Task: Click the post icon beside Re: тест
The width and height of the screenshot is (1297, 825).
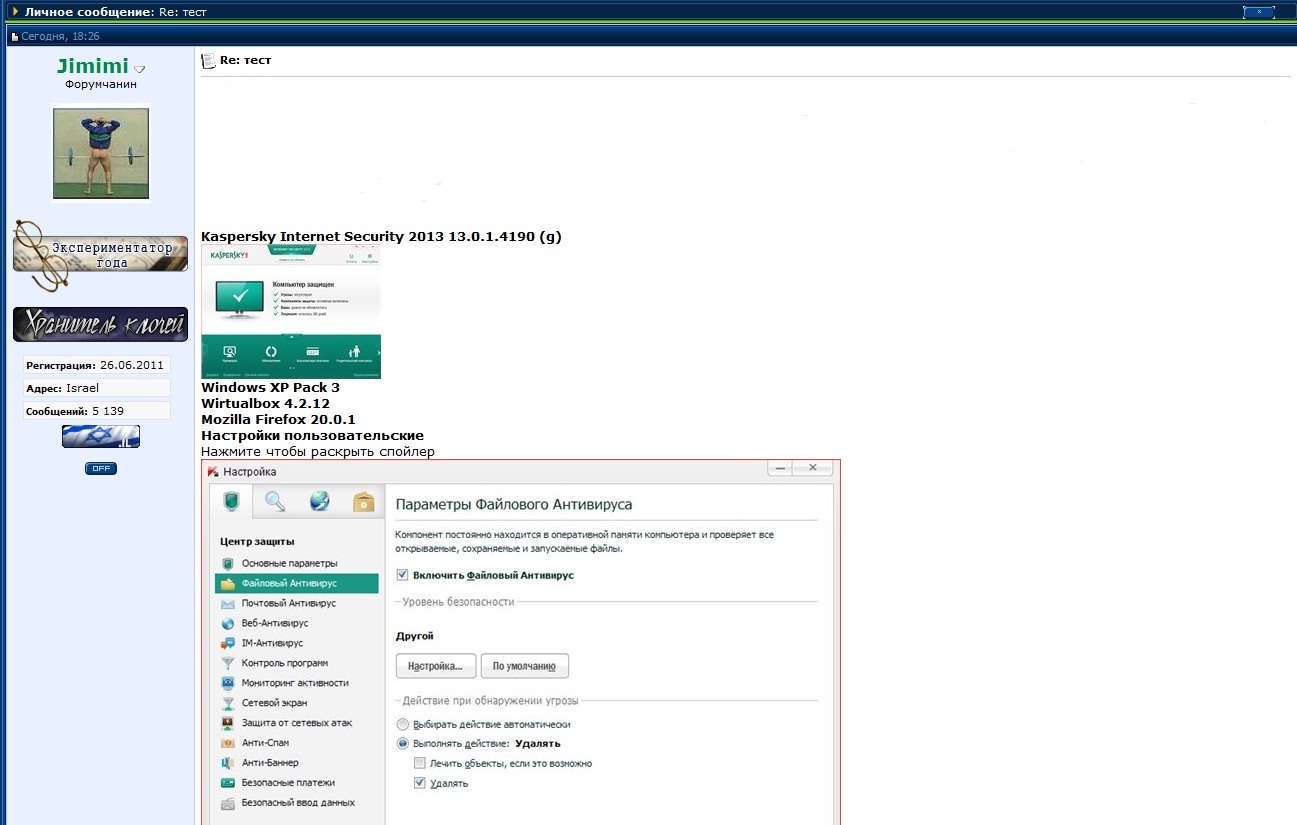Action: pos(208,61)
